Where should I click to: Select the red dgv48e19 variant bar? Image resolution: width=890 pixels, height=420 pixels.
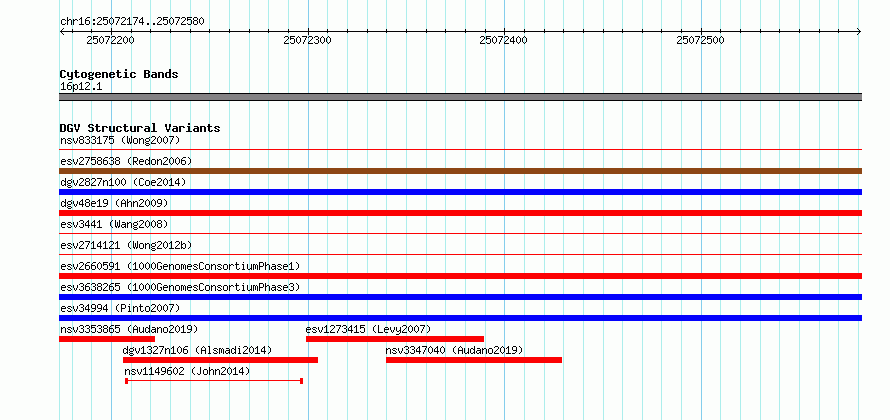point(460,213)
